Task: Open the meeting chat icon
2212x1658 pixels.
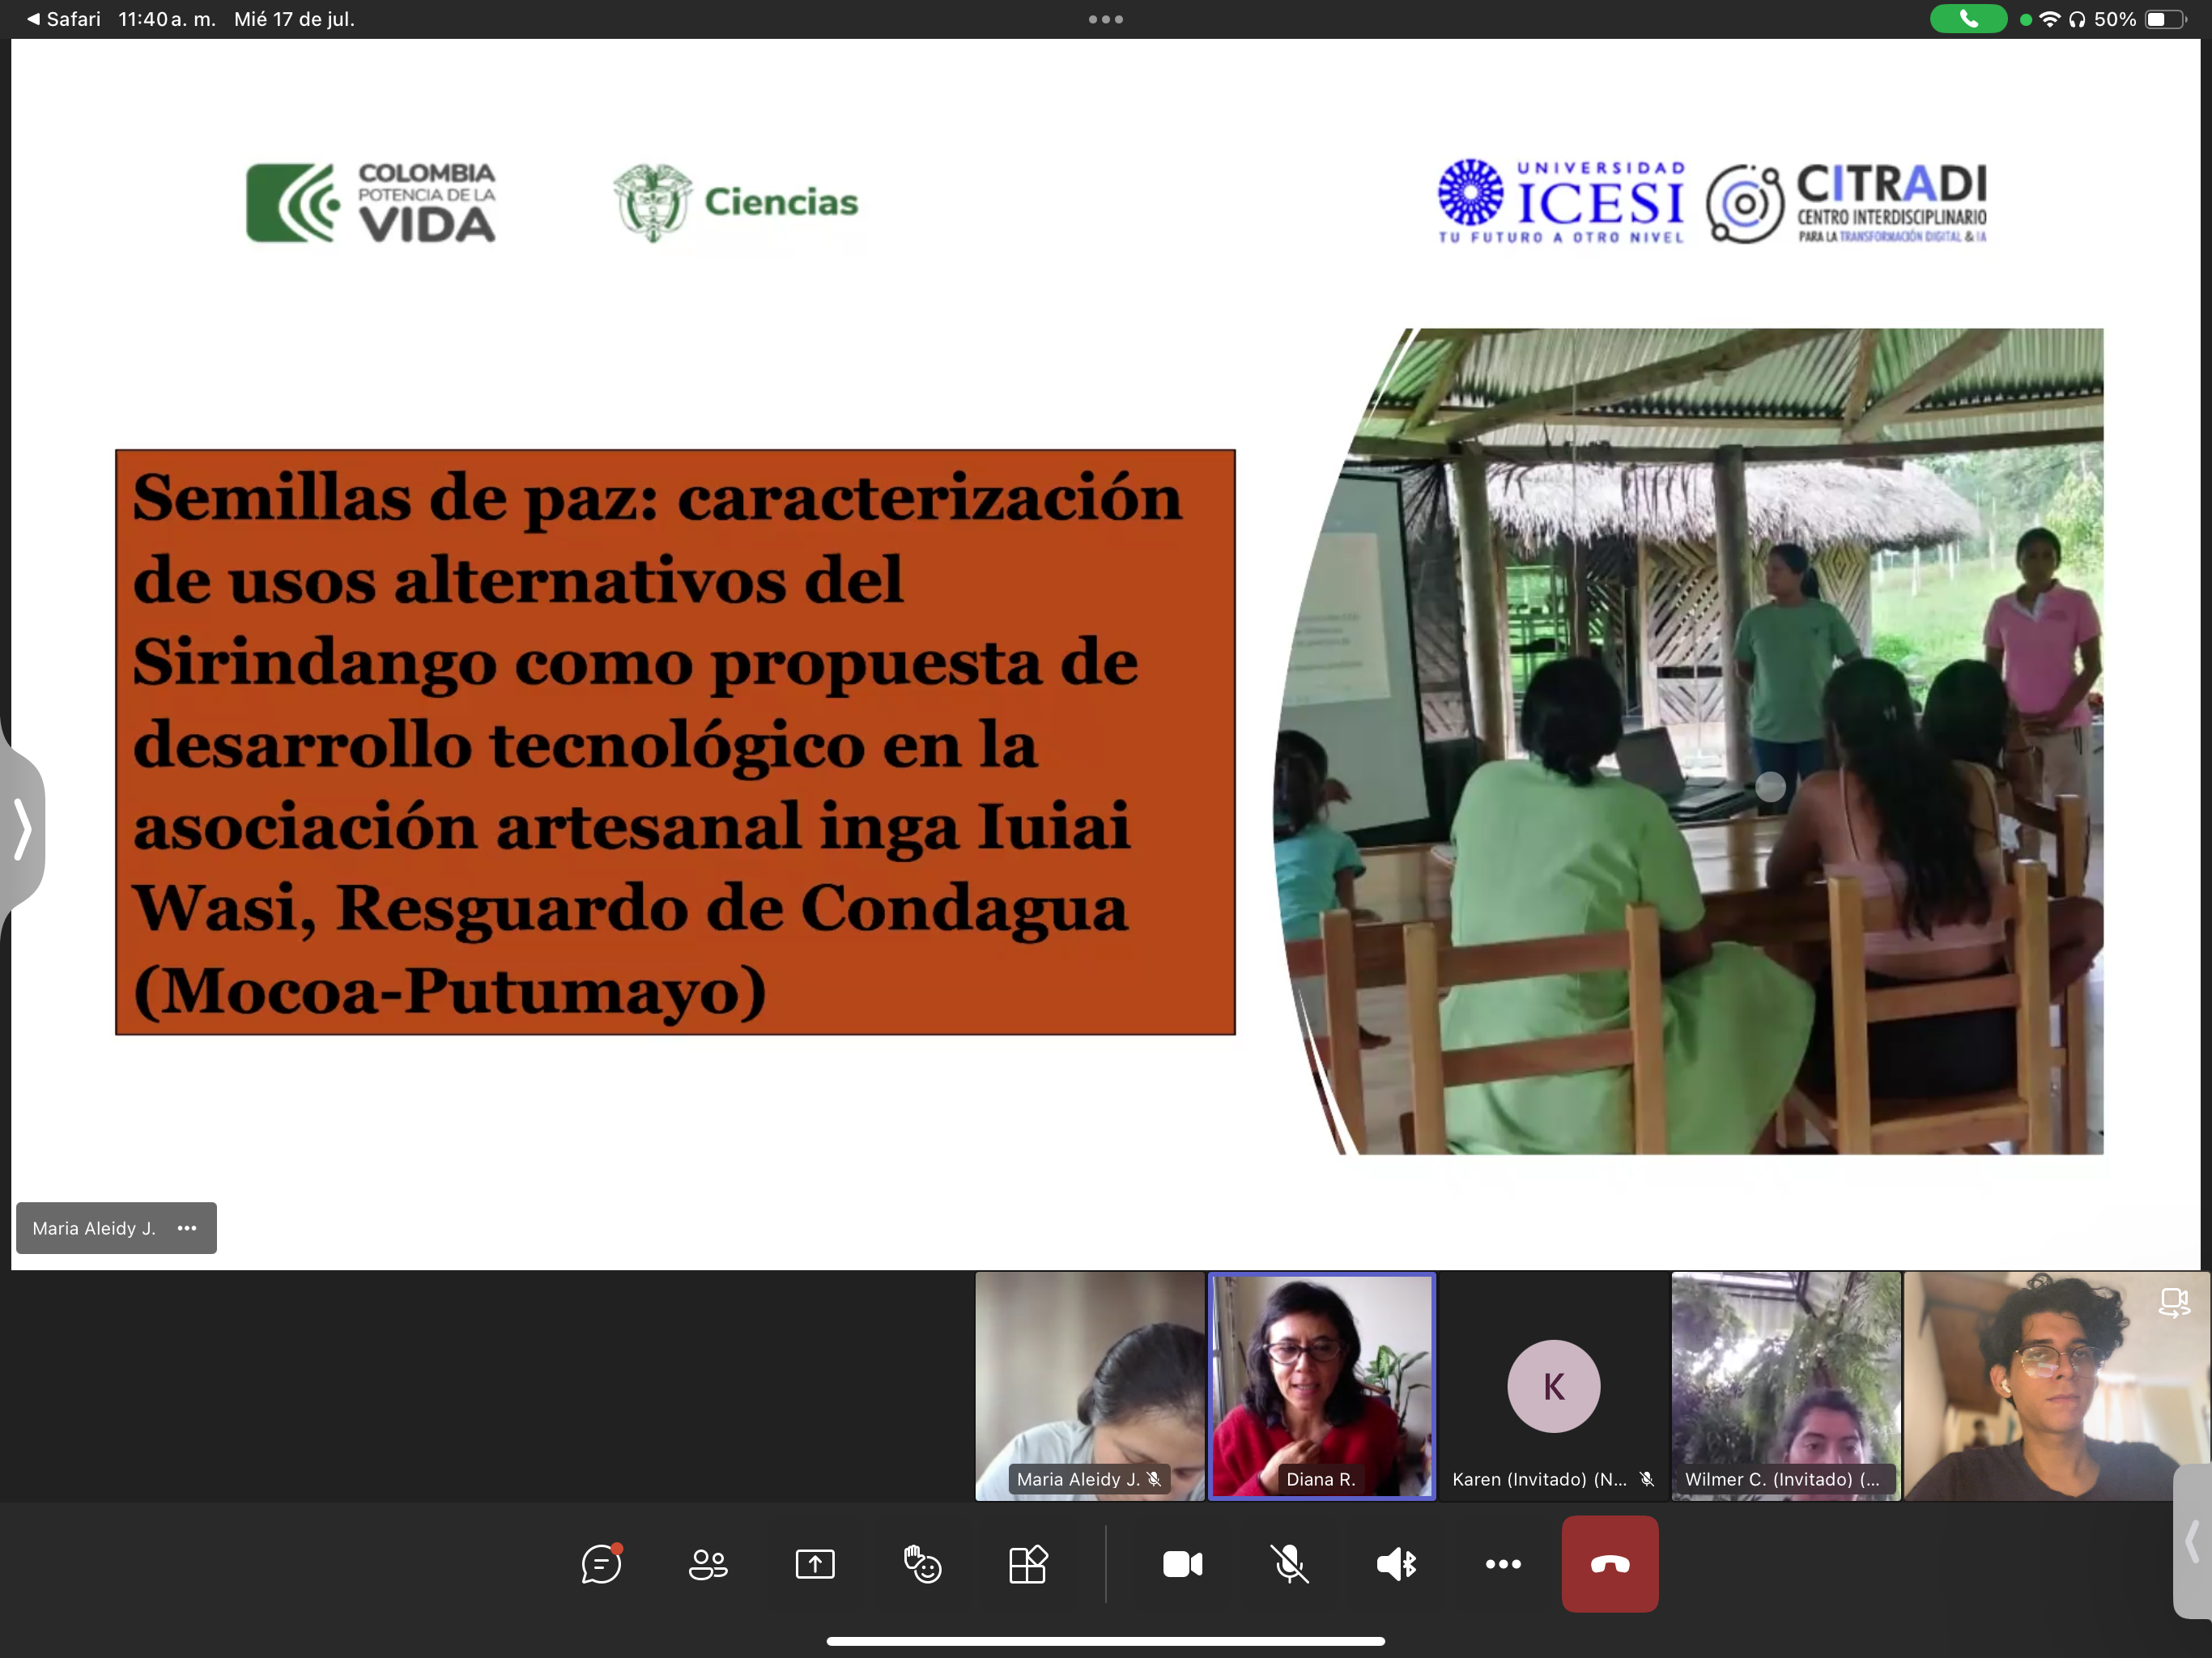Action: click(x=601, y=1564)
